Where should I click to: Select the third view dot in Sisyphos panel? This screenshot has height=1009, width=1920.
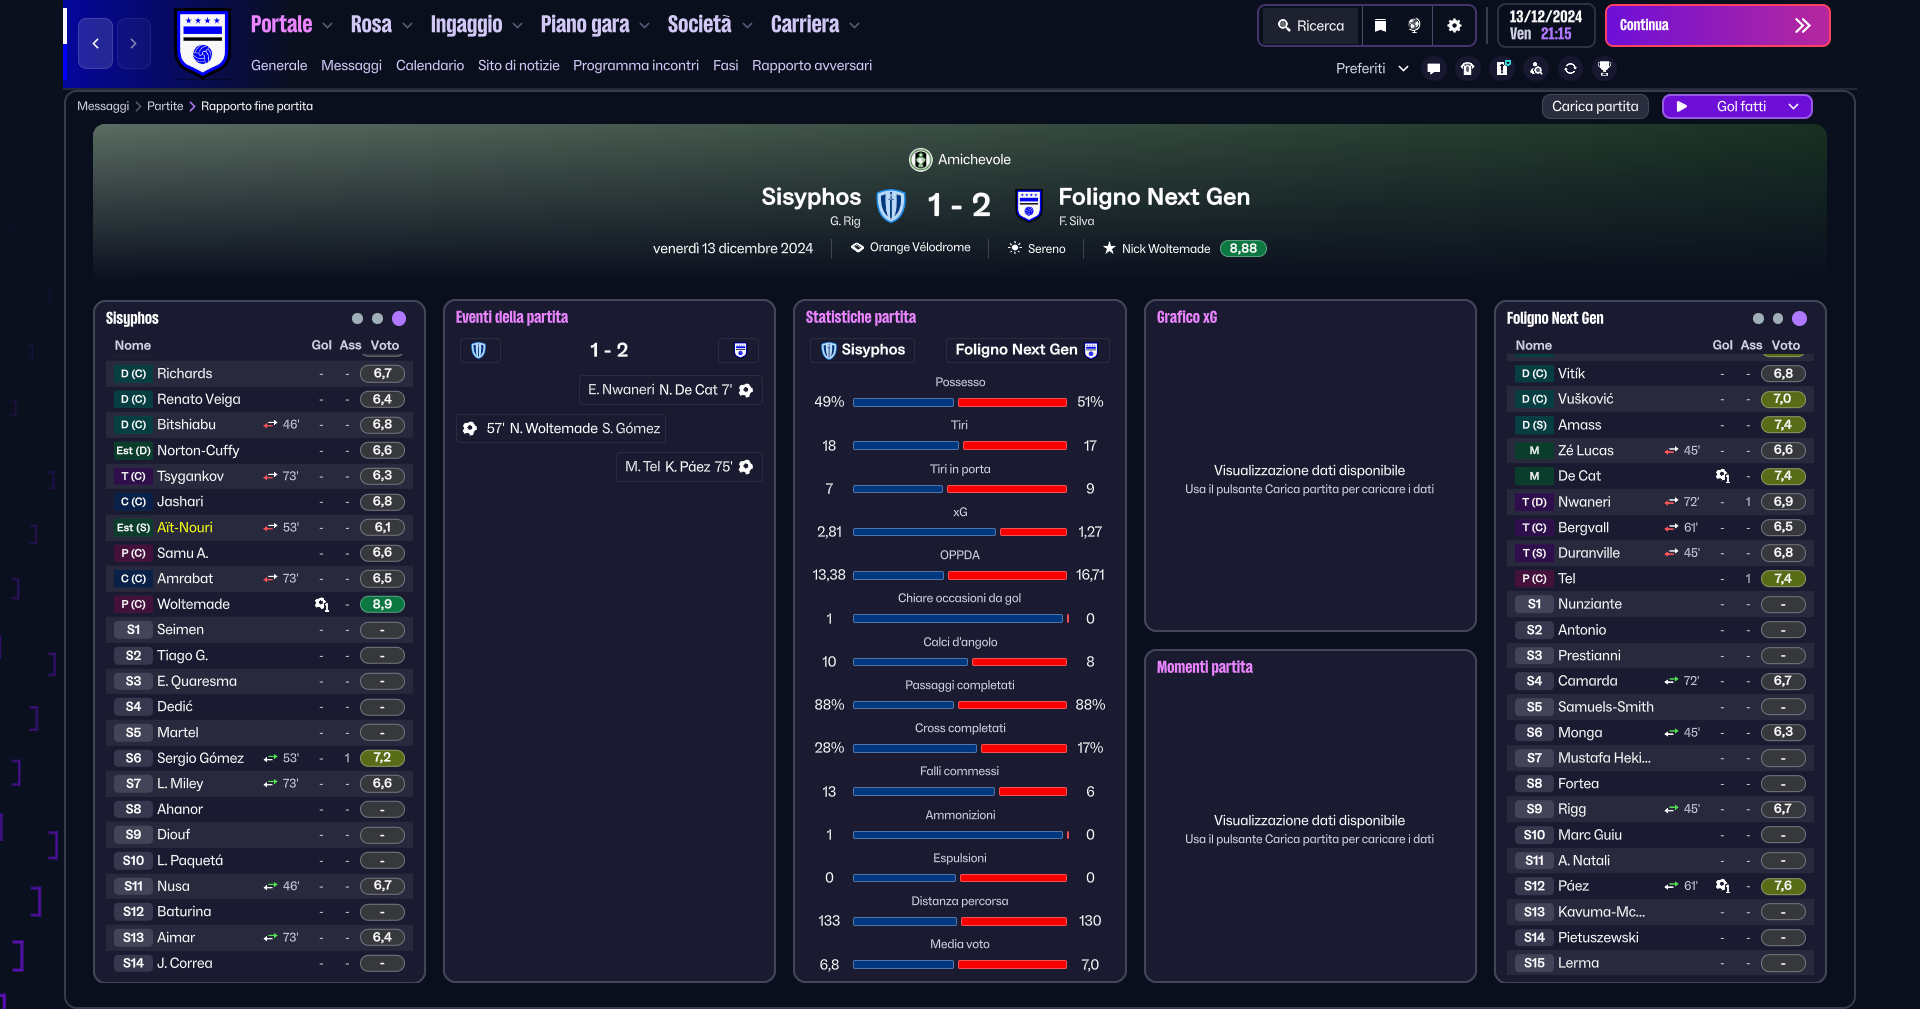pyautogui.click(x=399, y=319)
